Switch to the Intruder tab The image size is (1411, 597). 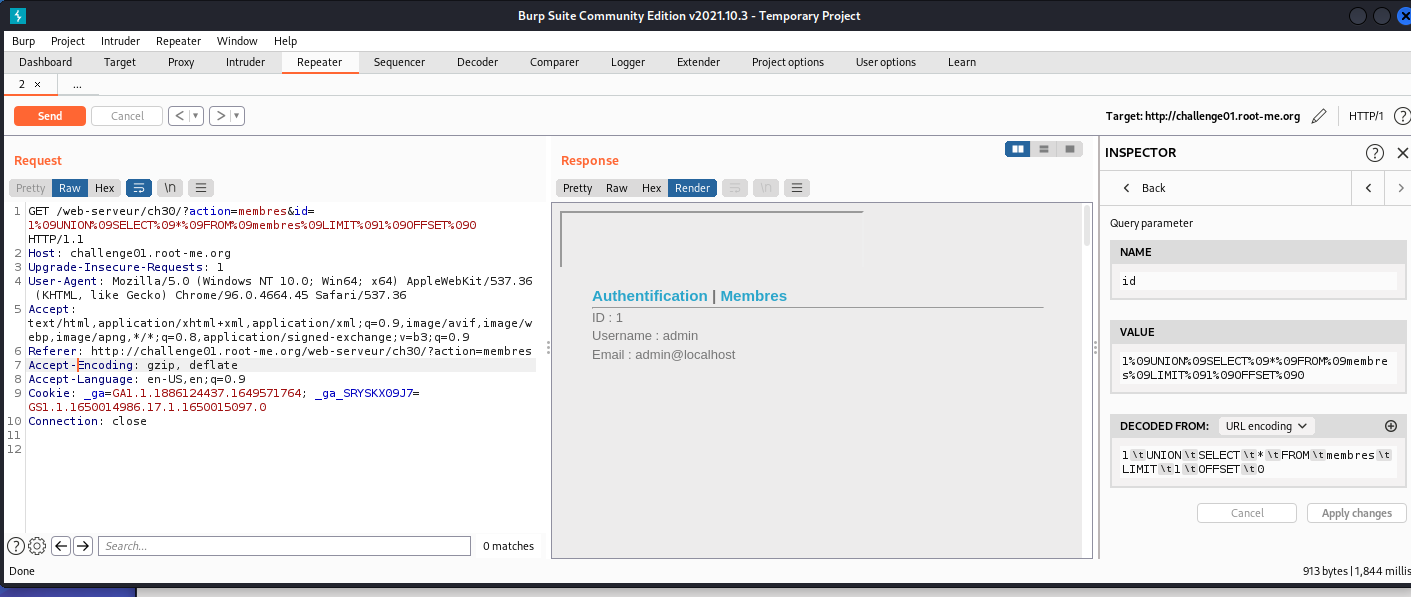tap(245, 62)
